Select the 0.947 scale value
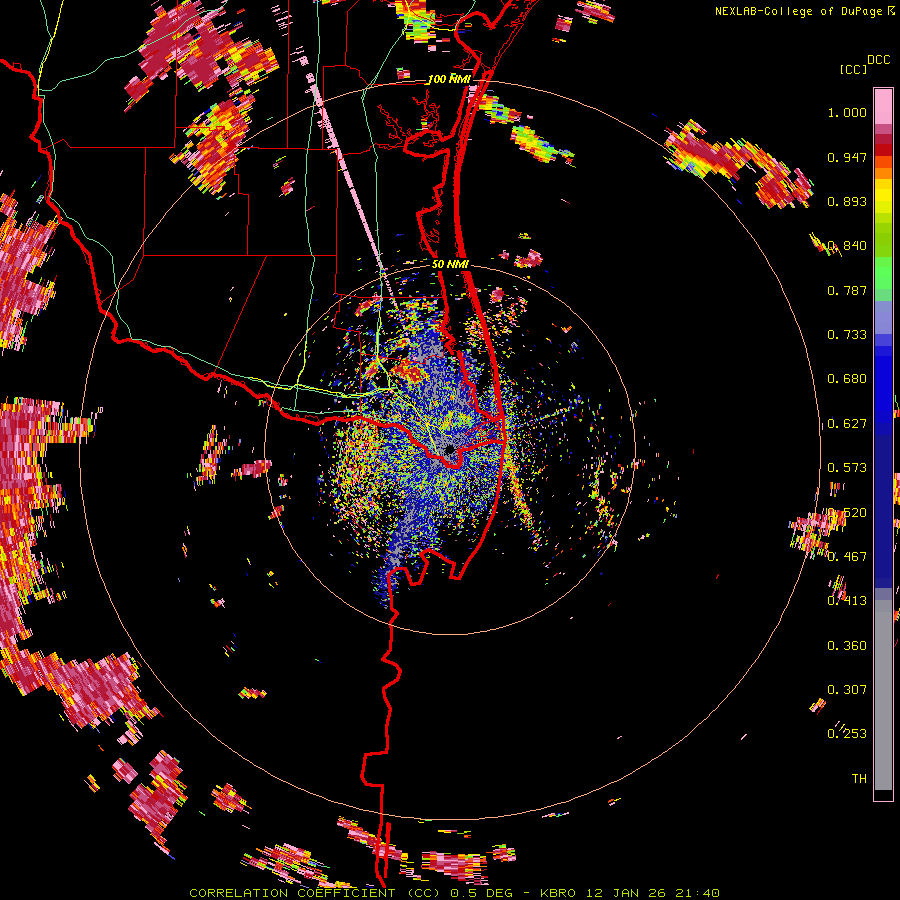This screenshot has width=900, height=900. [x=847, y=157]
